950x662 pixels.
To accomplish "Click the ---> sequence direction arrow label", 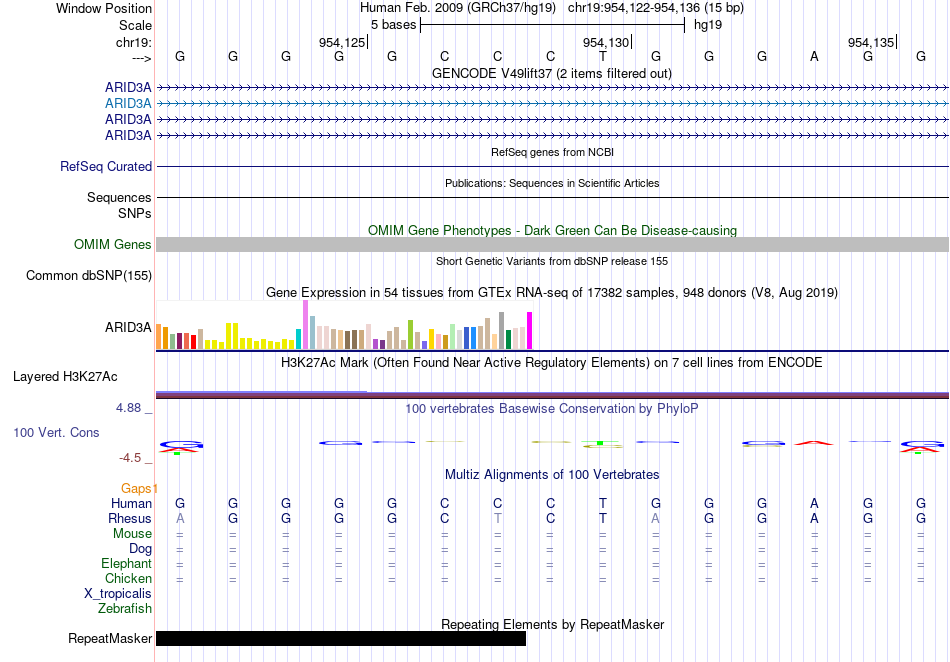I will click(x=141, y=58).
